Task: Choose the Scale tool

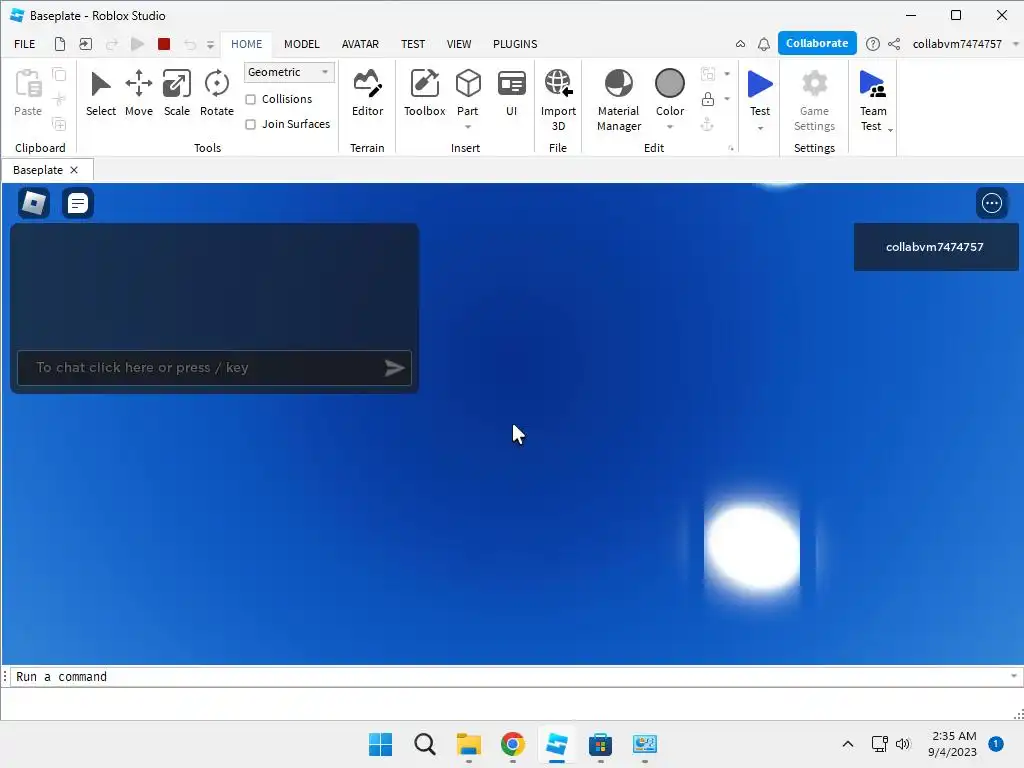Action: tap(176, 93)
